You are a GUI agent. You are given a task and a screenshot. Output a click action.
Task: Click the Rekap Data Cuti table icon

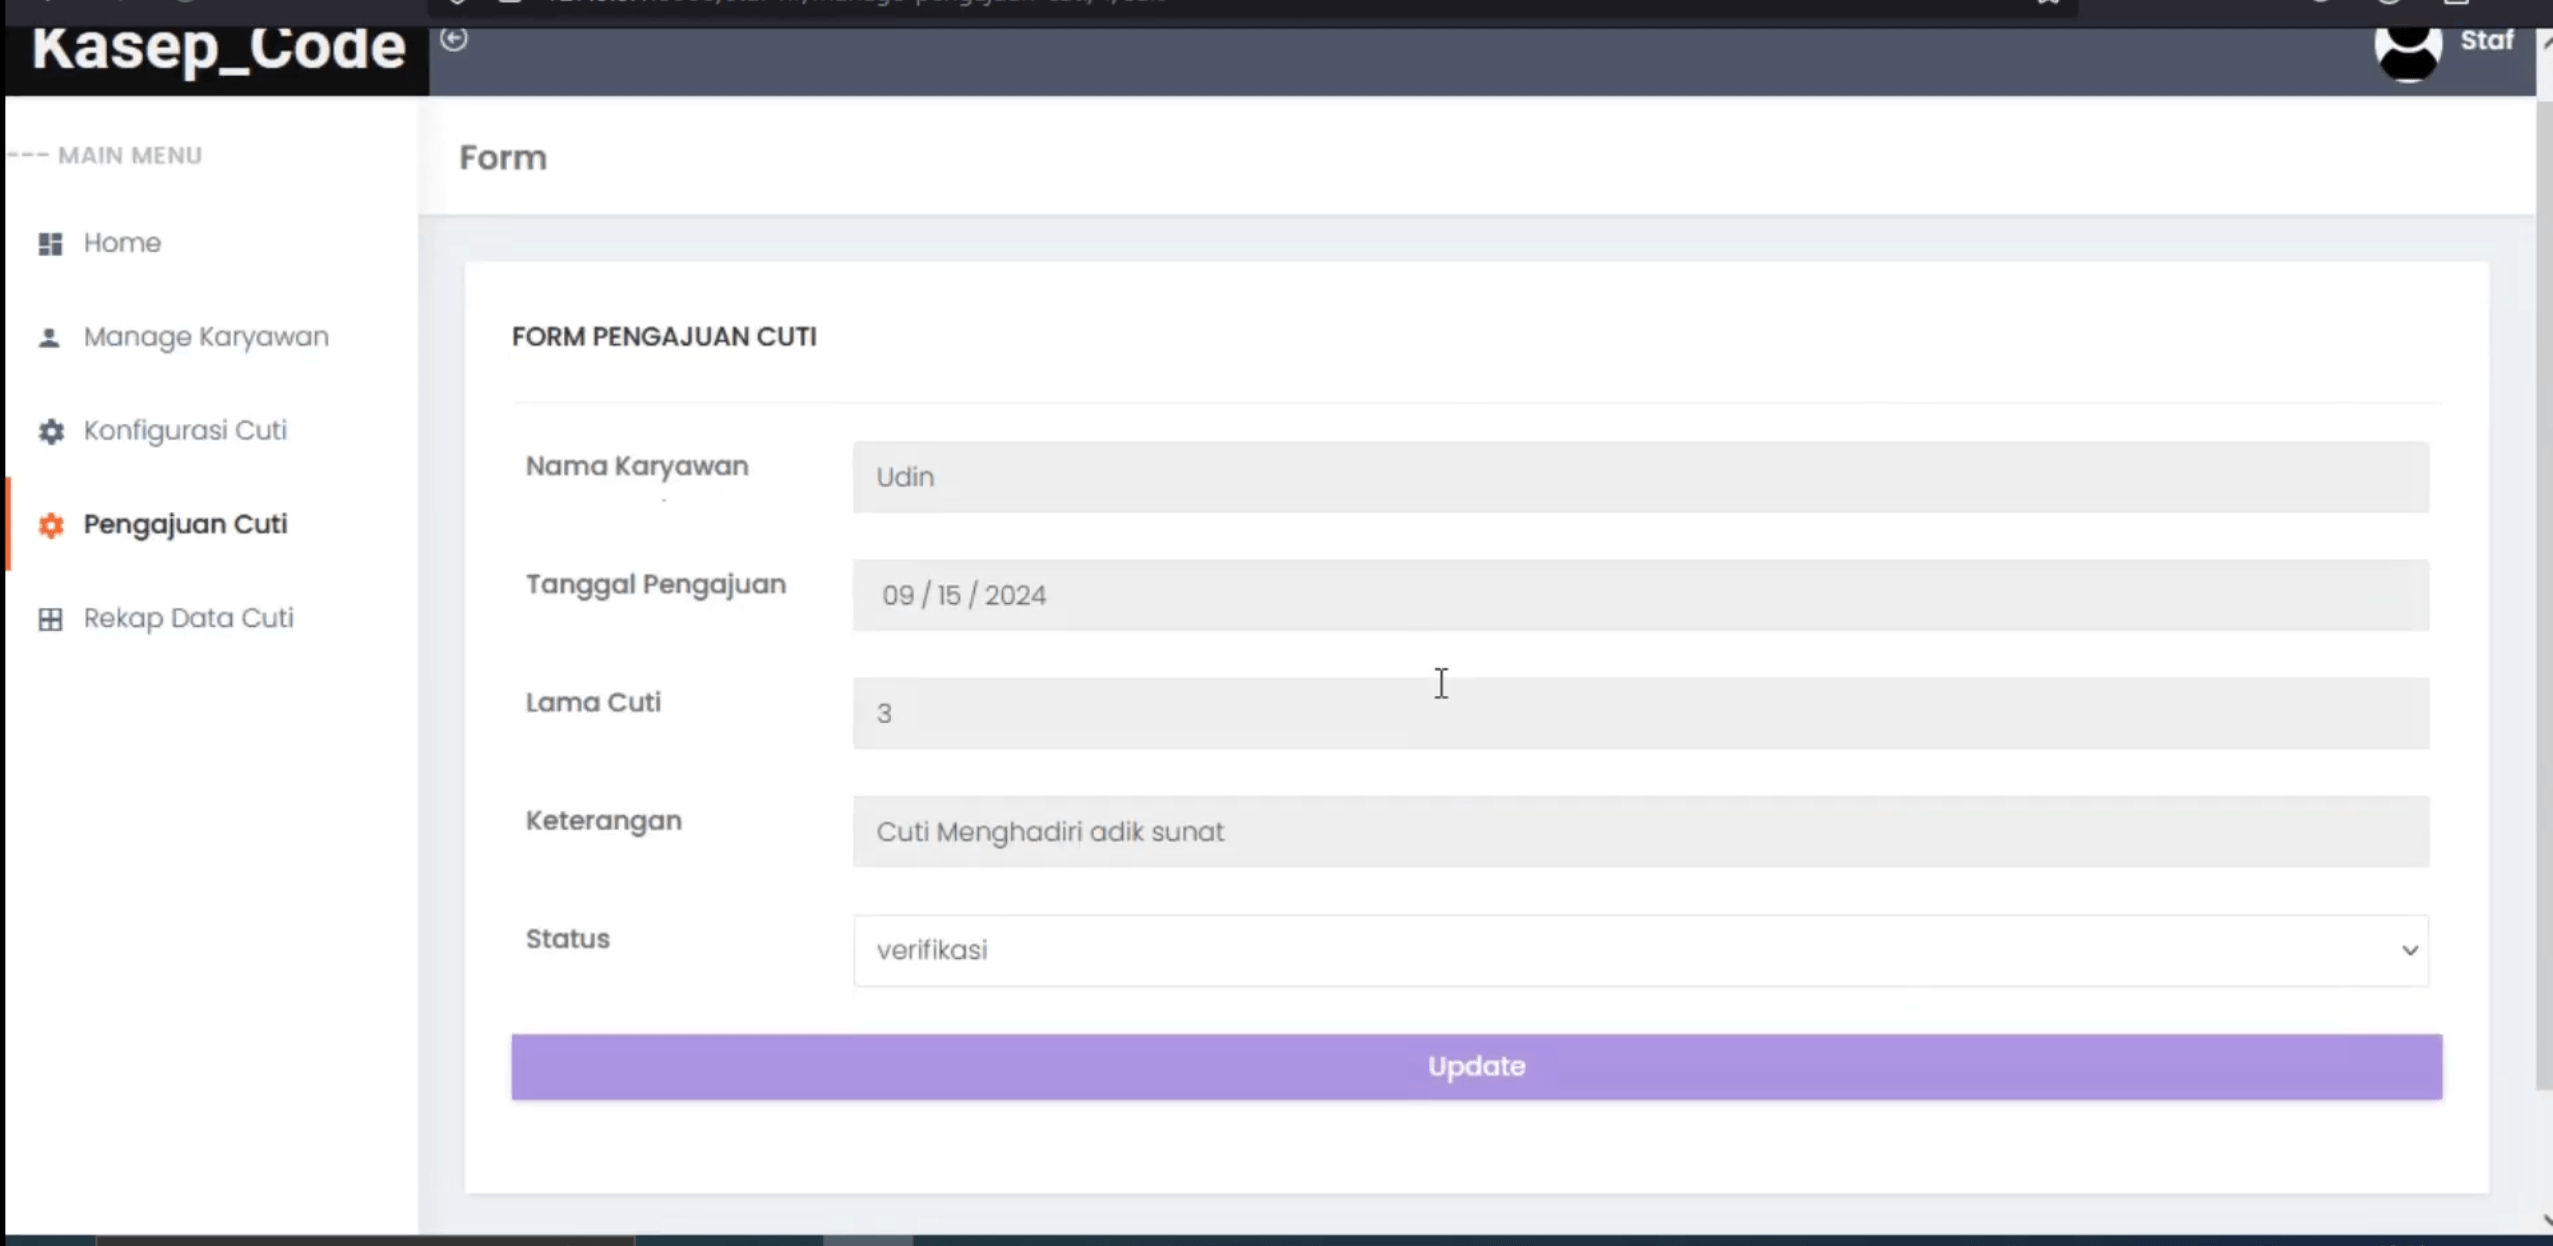tap(50, 619)
